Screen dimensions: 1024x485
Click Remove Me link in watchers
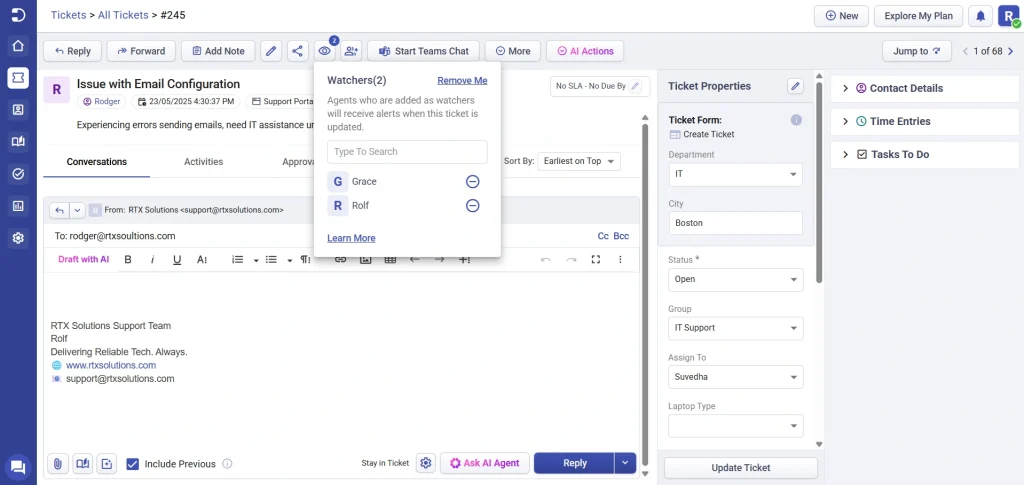[x=462, y=80]
